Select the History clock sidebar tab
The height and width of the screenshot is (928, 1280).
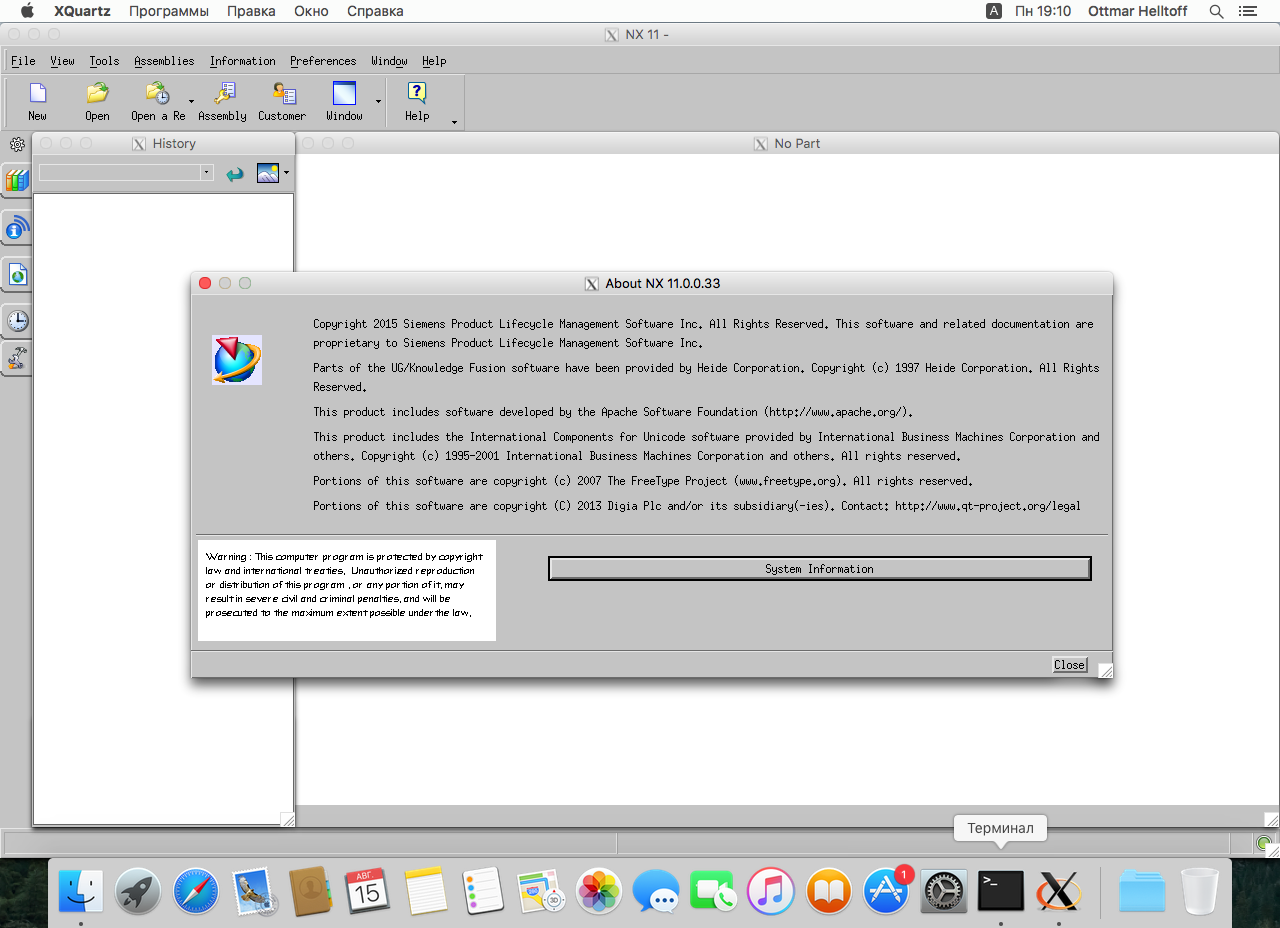coord(17,321)
